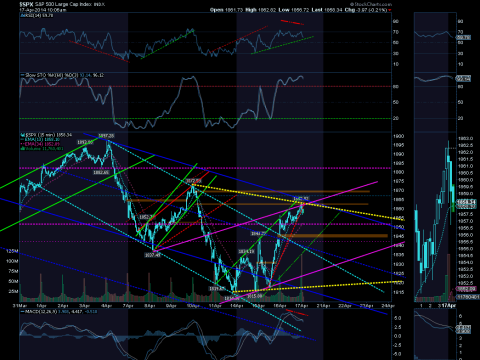Click the RSI(14) indicator label
The width and height of the screenshot is (480, 360).
pyautogui.click(x=37, y=16)
